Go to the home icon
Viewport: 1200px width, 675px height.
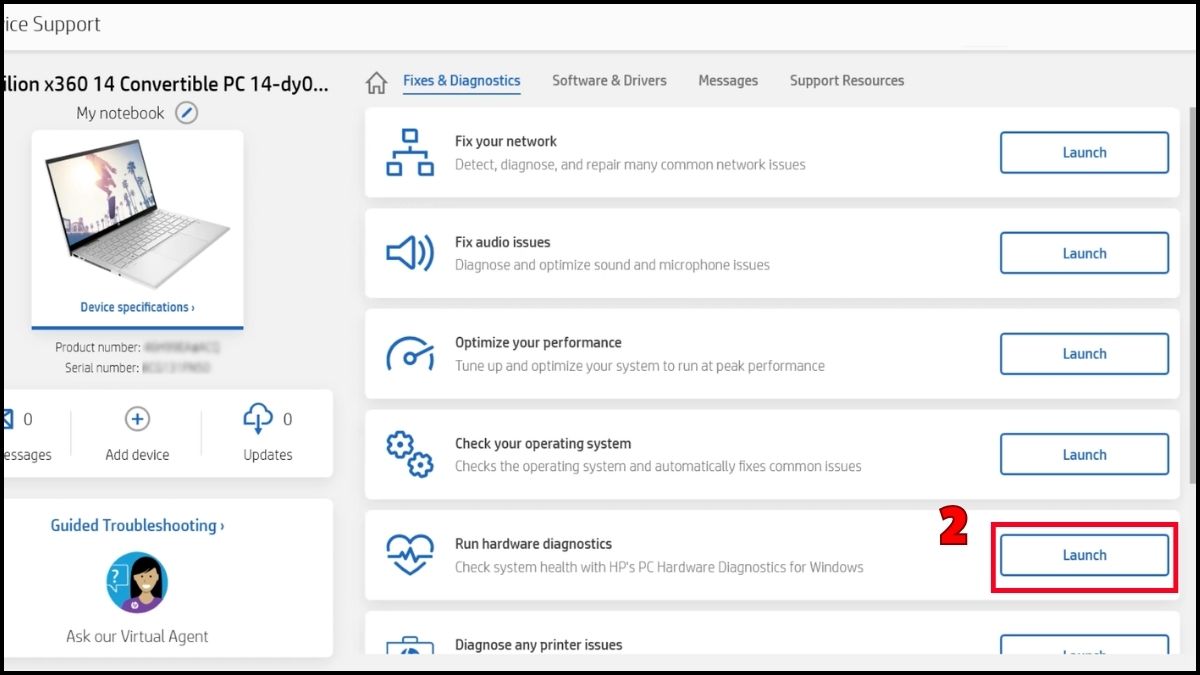376,81
